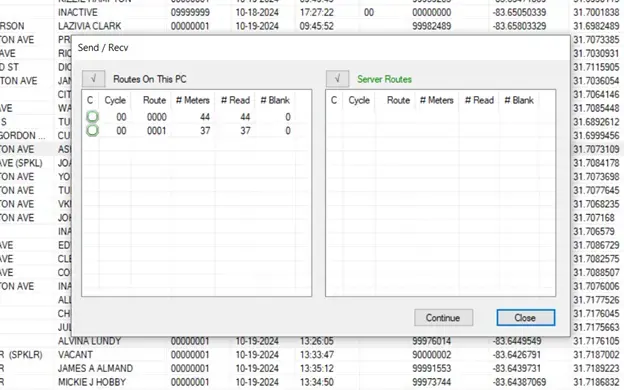This screenshot has width=624, height=390.
Task: Click the Continue button
Action: click(x=443, y=318)
